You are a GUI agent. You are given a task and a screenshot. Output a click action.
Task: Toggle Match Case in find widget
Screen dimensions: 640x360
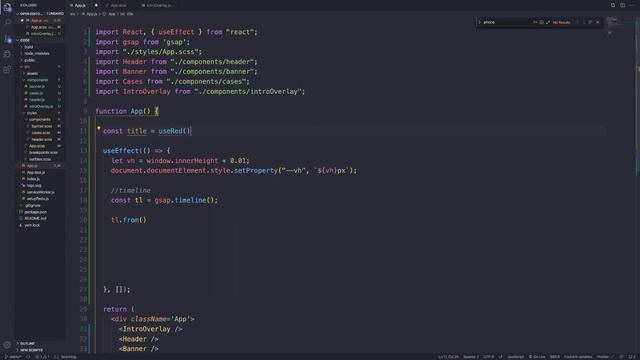pos(535,22)
